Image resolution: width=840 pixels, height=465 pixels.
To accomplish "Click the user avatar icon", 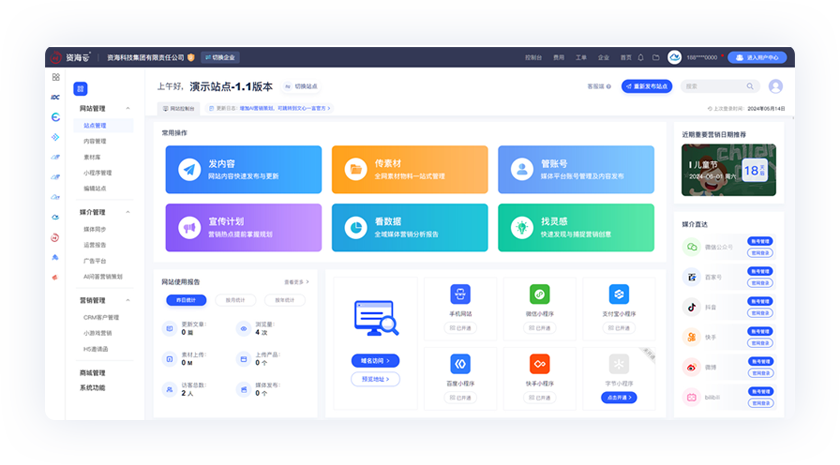I will (x=775, y=86).
